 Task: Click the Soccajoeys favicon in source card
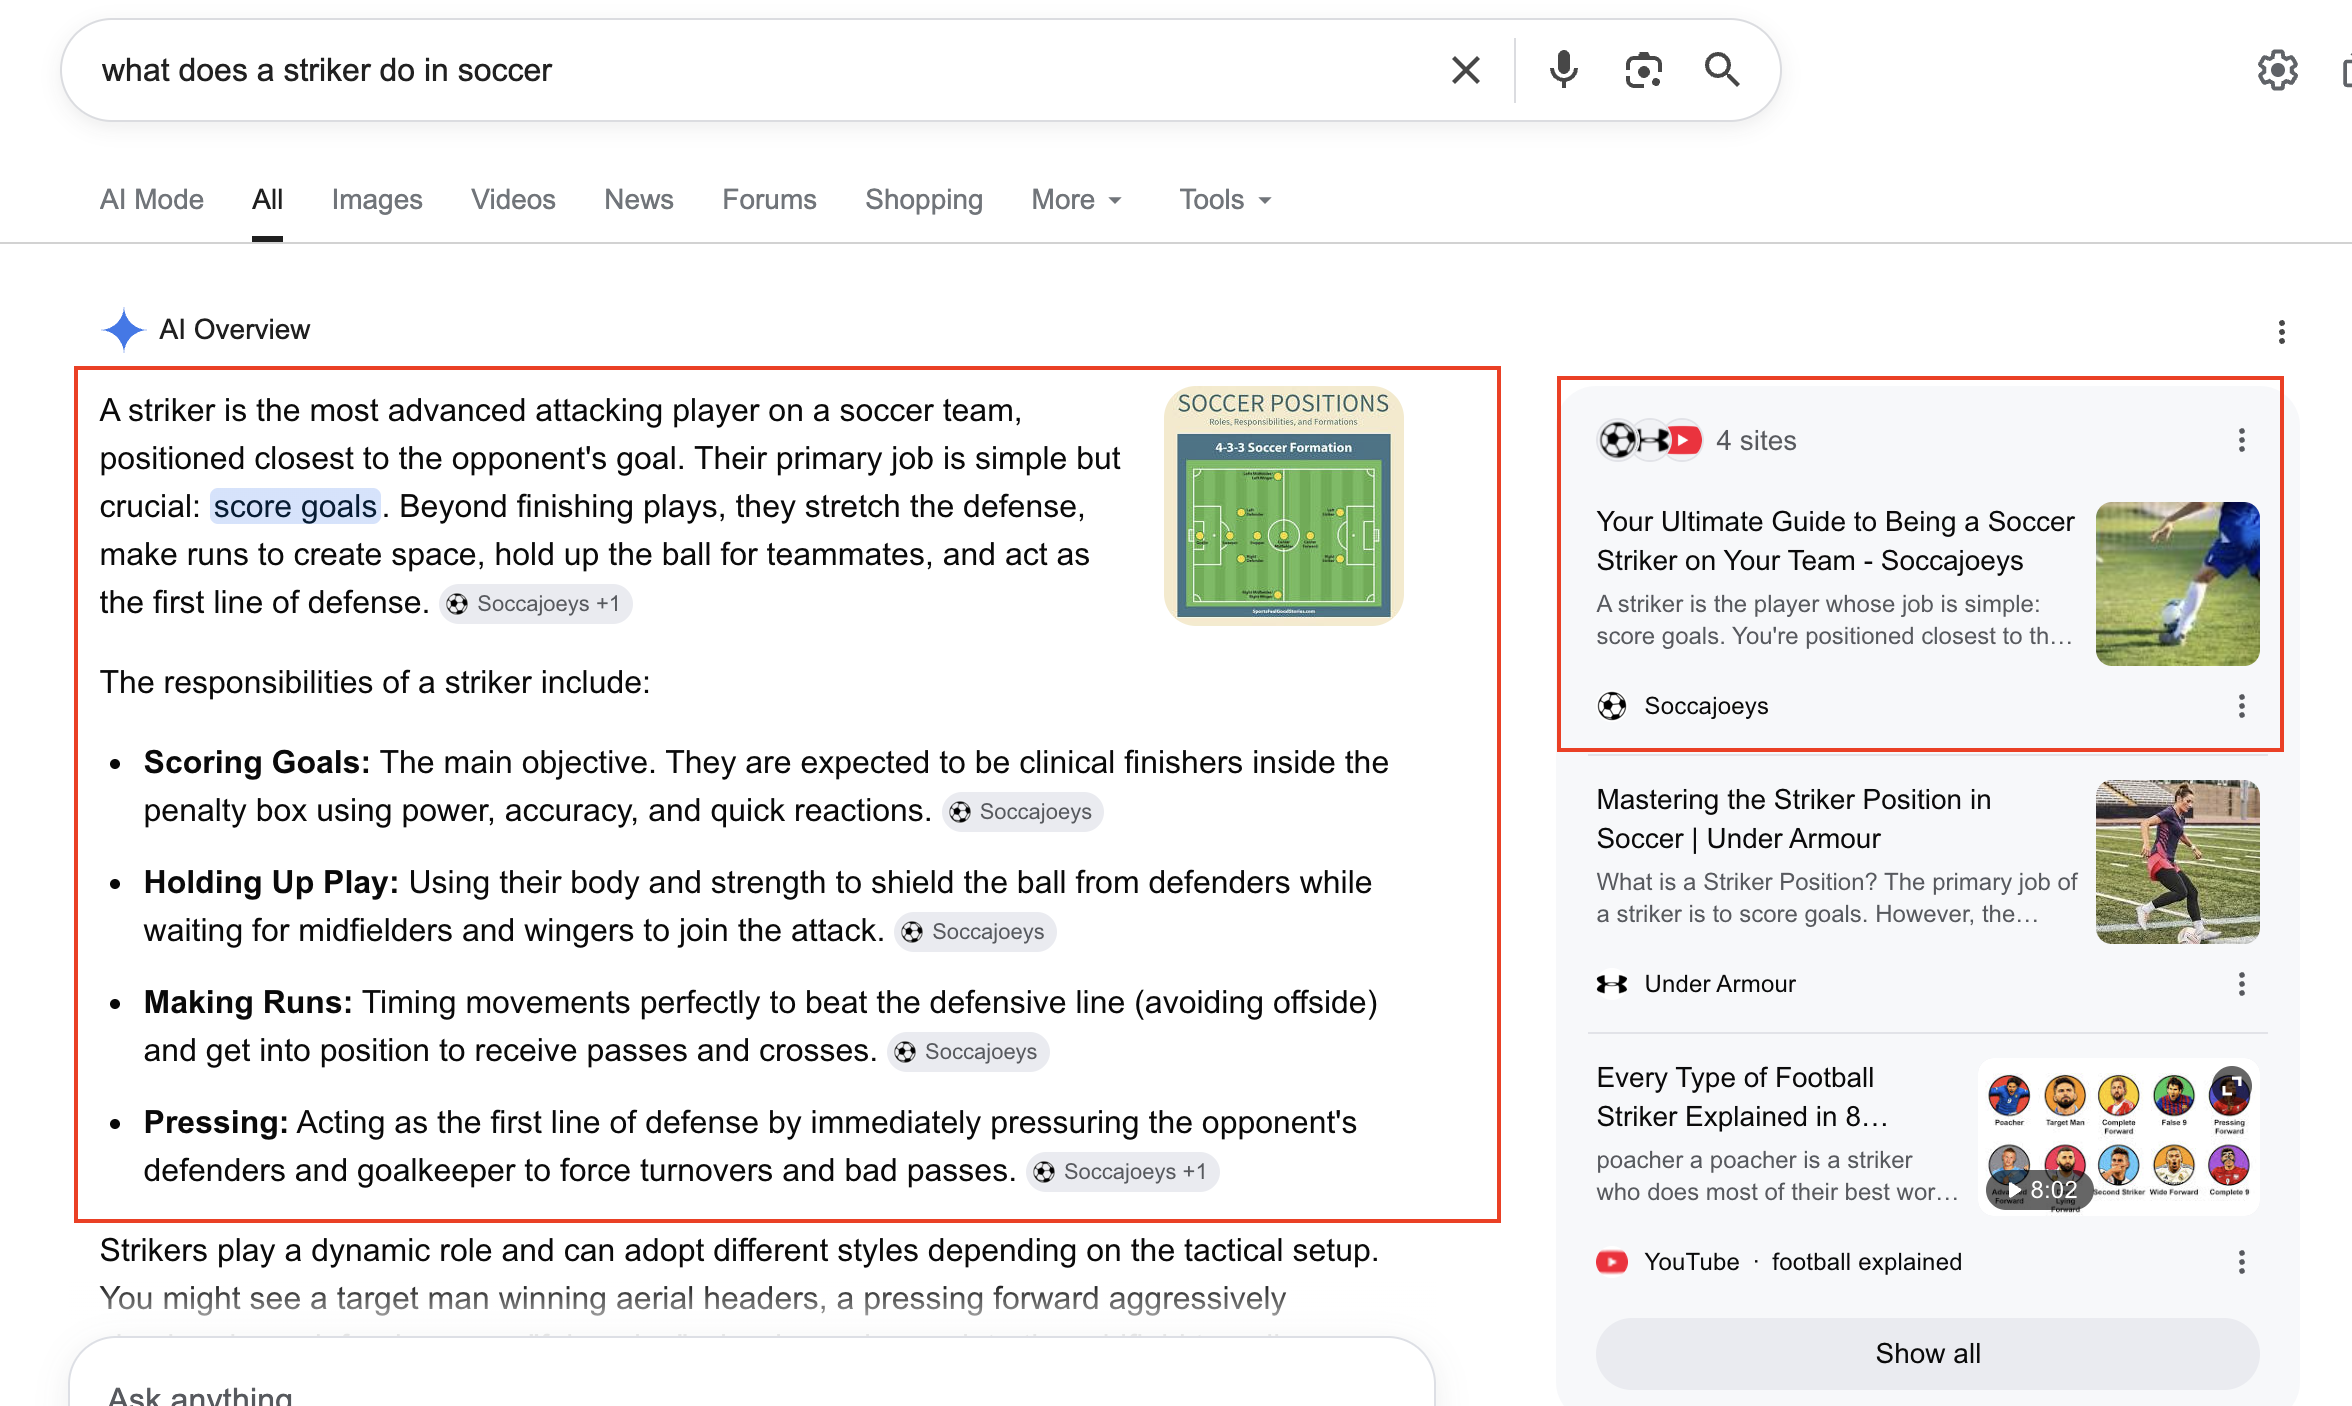click(1611, 706)
